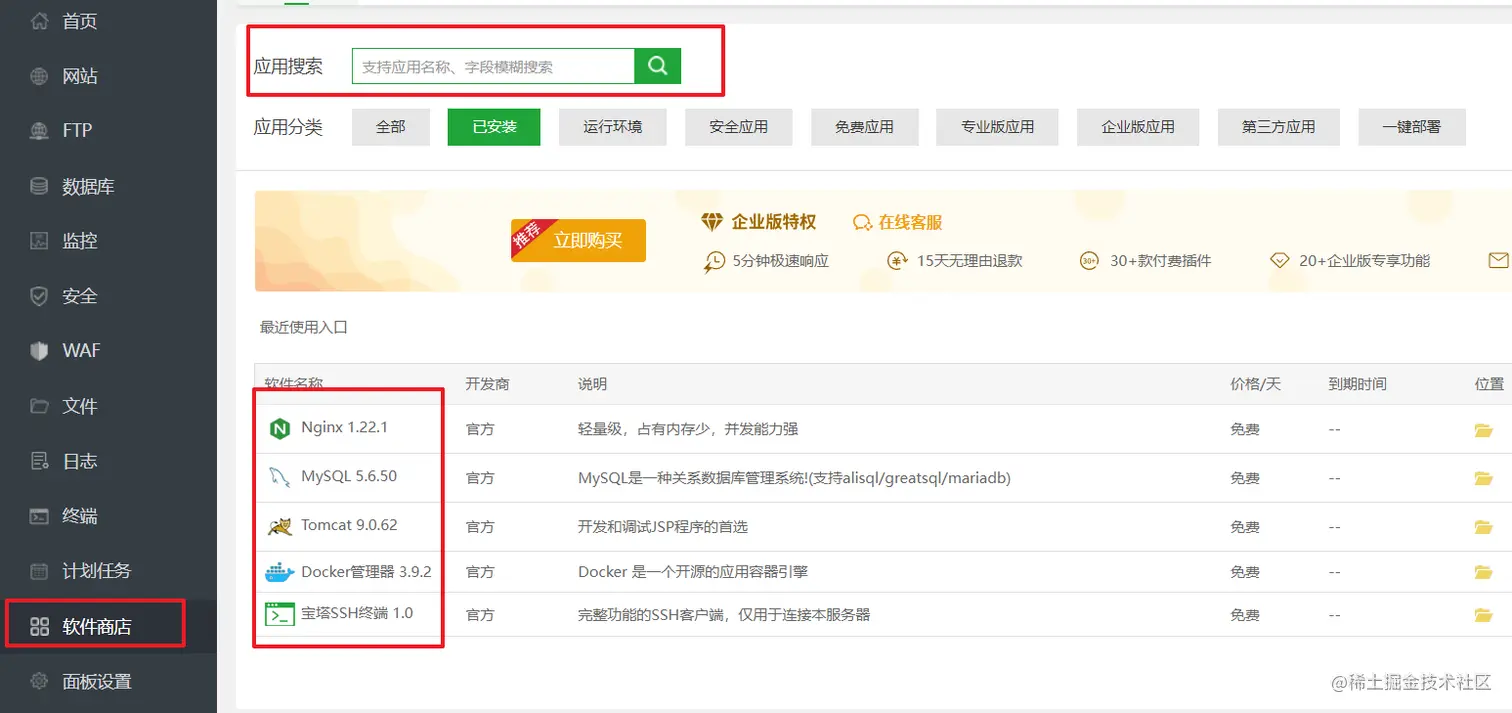The image size is (1512, 713).
Task: Click the Docker whale icon
Action: [280, 572]
